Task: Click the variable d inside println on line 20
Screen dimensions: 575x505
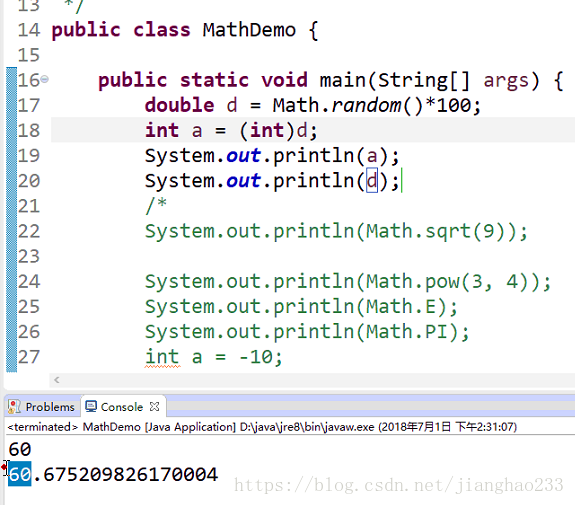Action: coord(372,181)
